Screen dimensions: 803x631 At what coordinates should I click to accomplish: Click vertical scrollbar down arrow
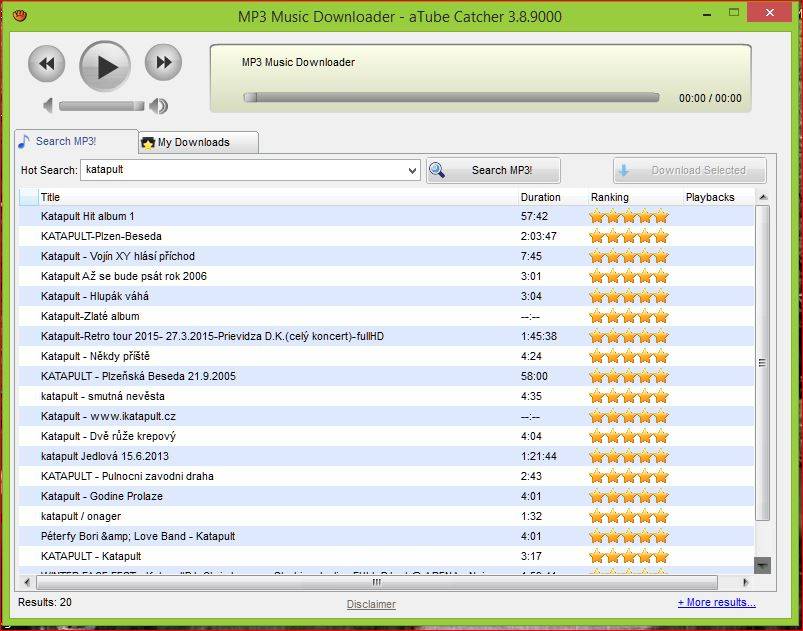(x=763, y=565)
